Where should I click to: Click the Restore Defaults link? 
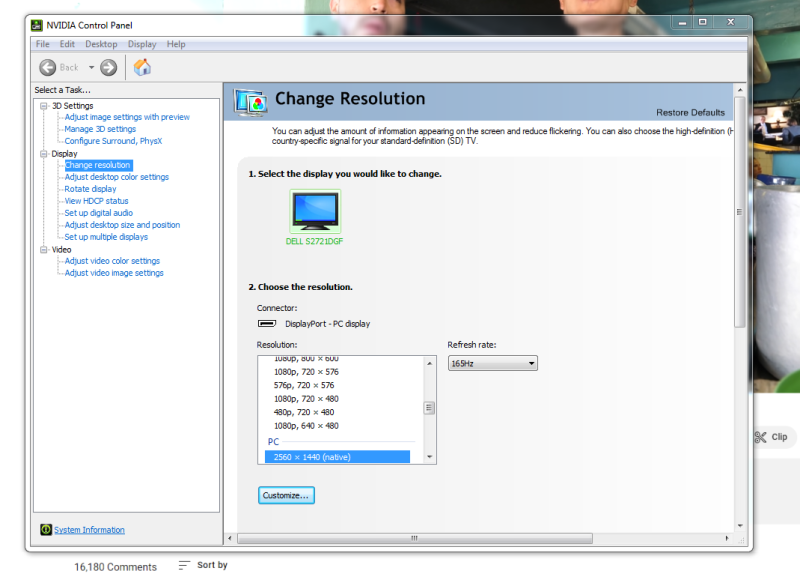click(690, 112)
